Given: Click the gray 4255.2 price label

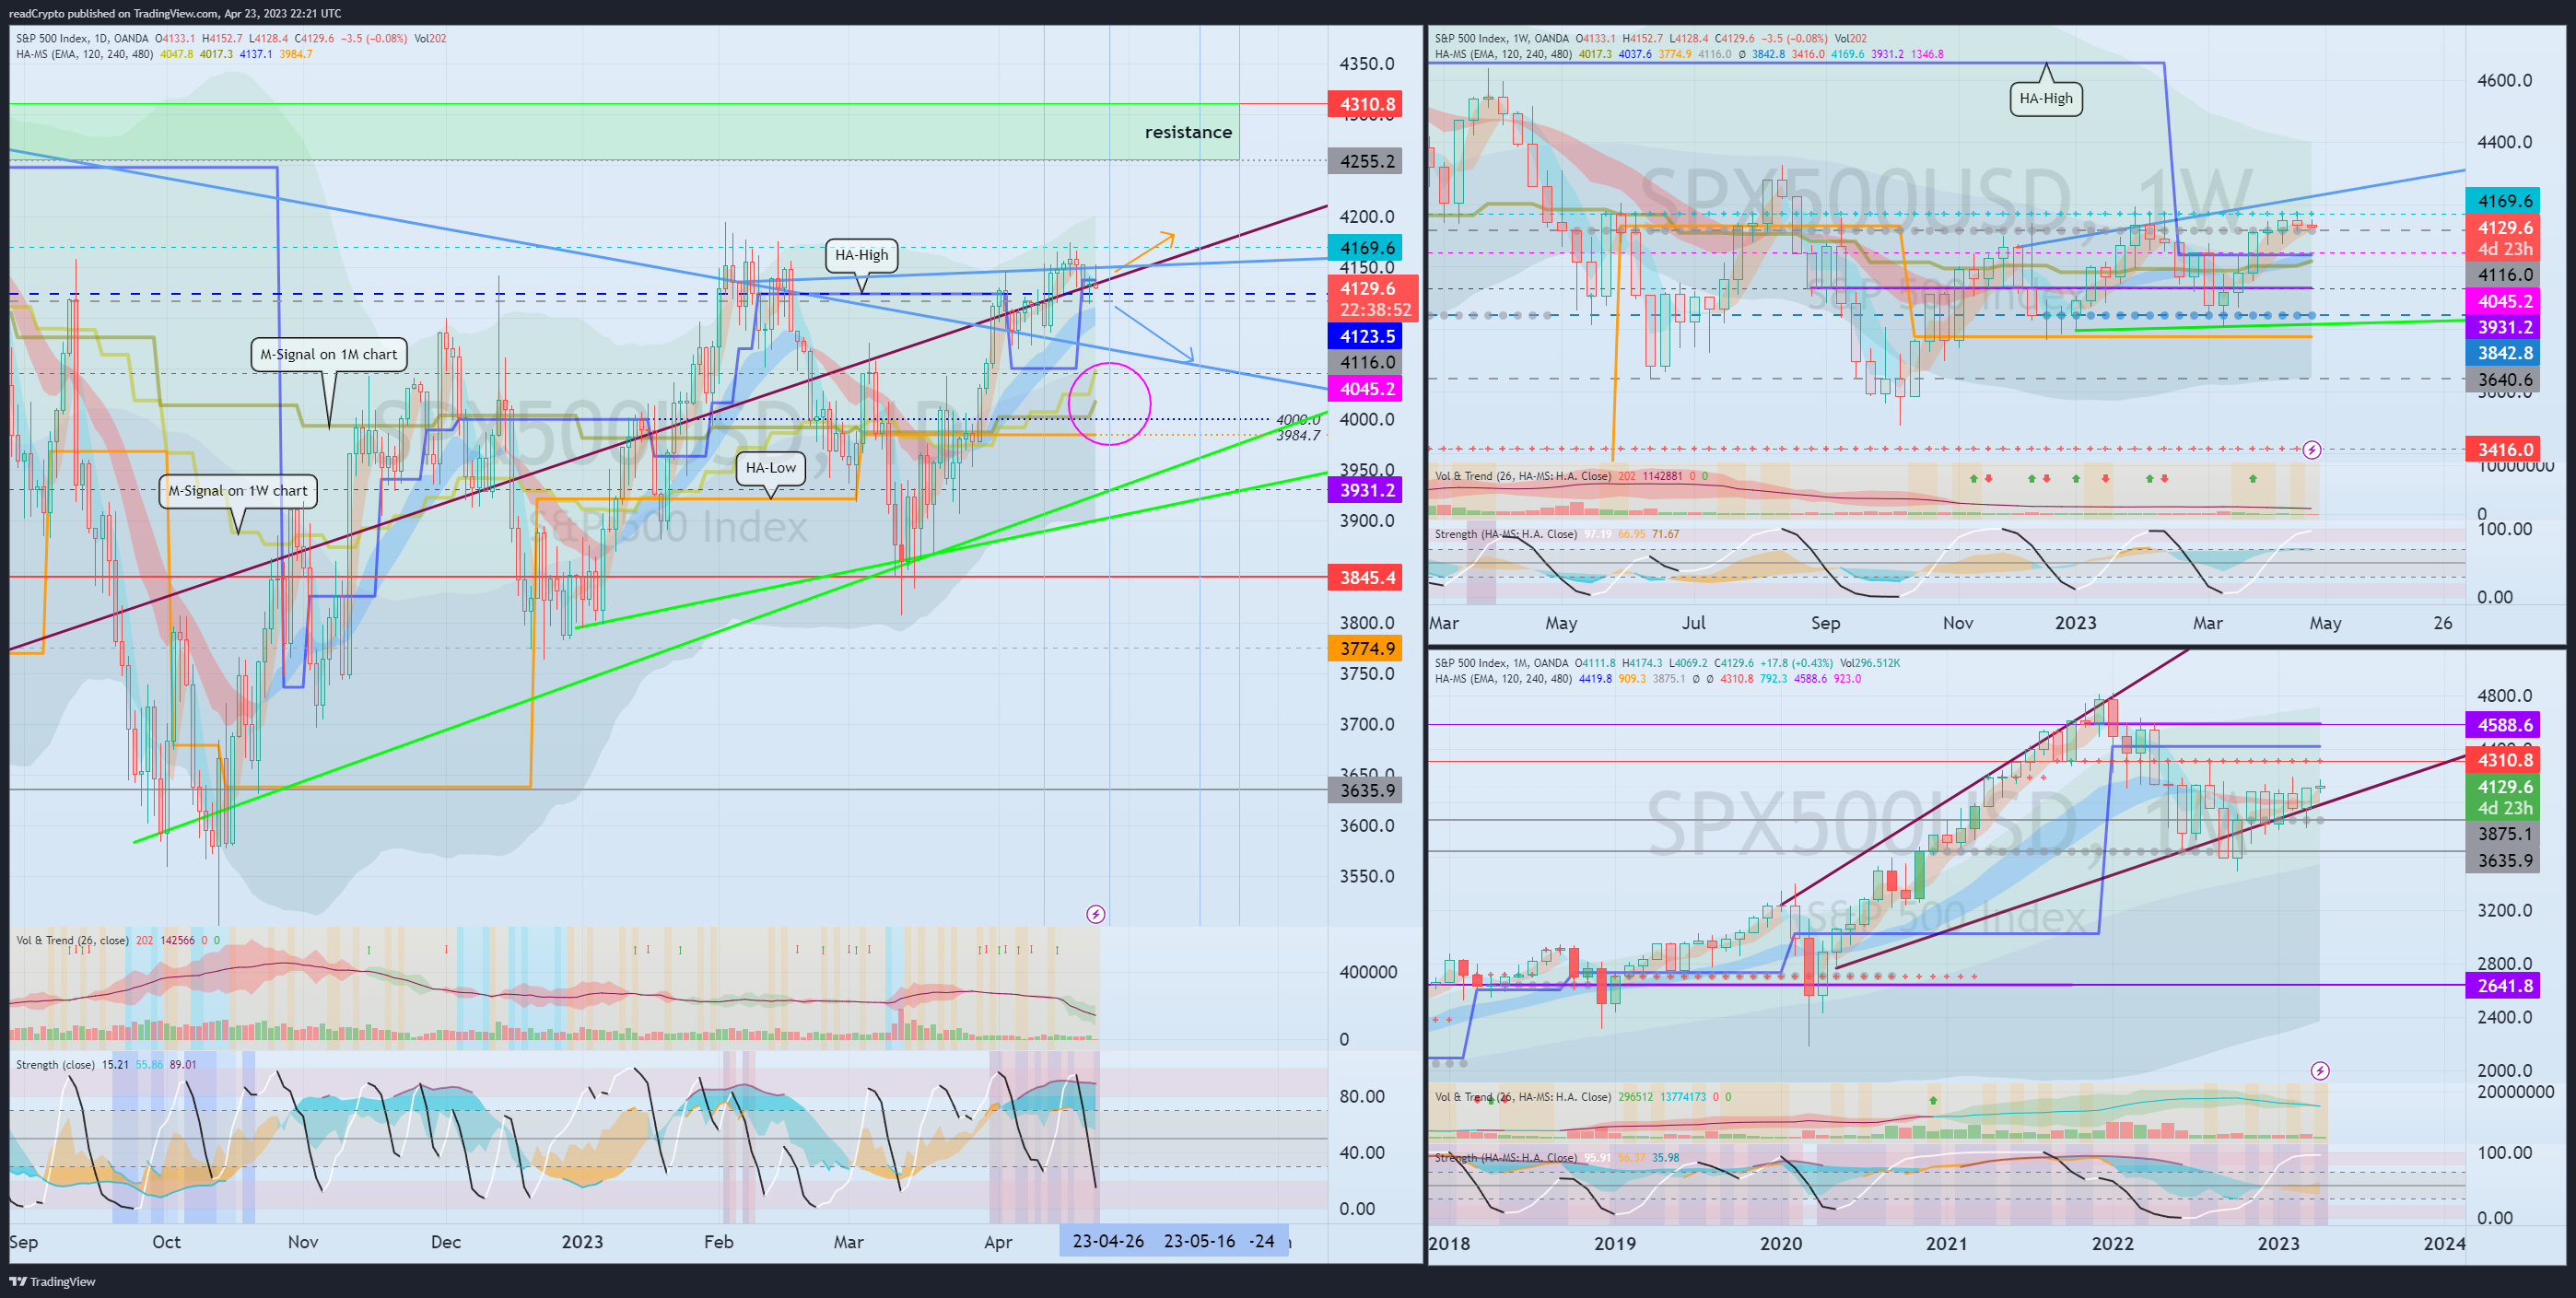Looking at the screenshot, I should point(1366,161).
